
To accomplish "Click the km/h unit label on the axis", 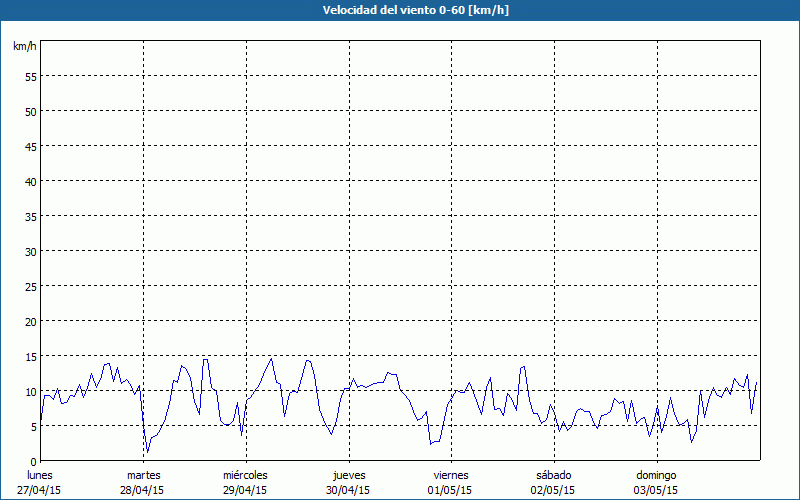I will (x=25, y=47).
